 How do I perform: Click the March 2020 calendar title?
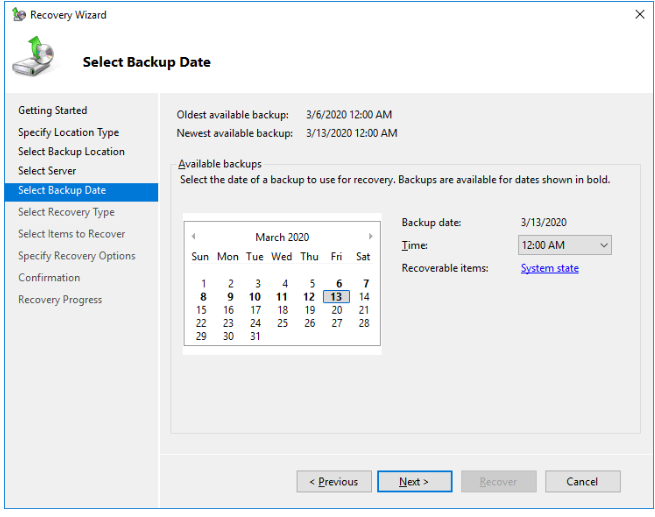tap(282, 237)
